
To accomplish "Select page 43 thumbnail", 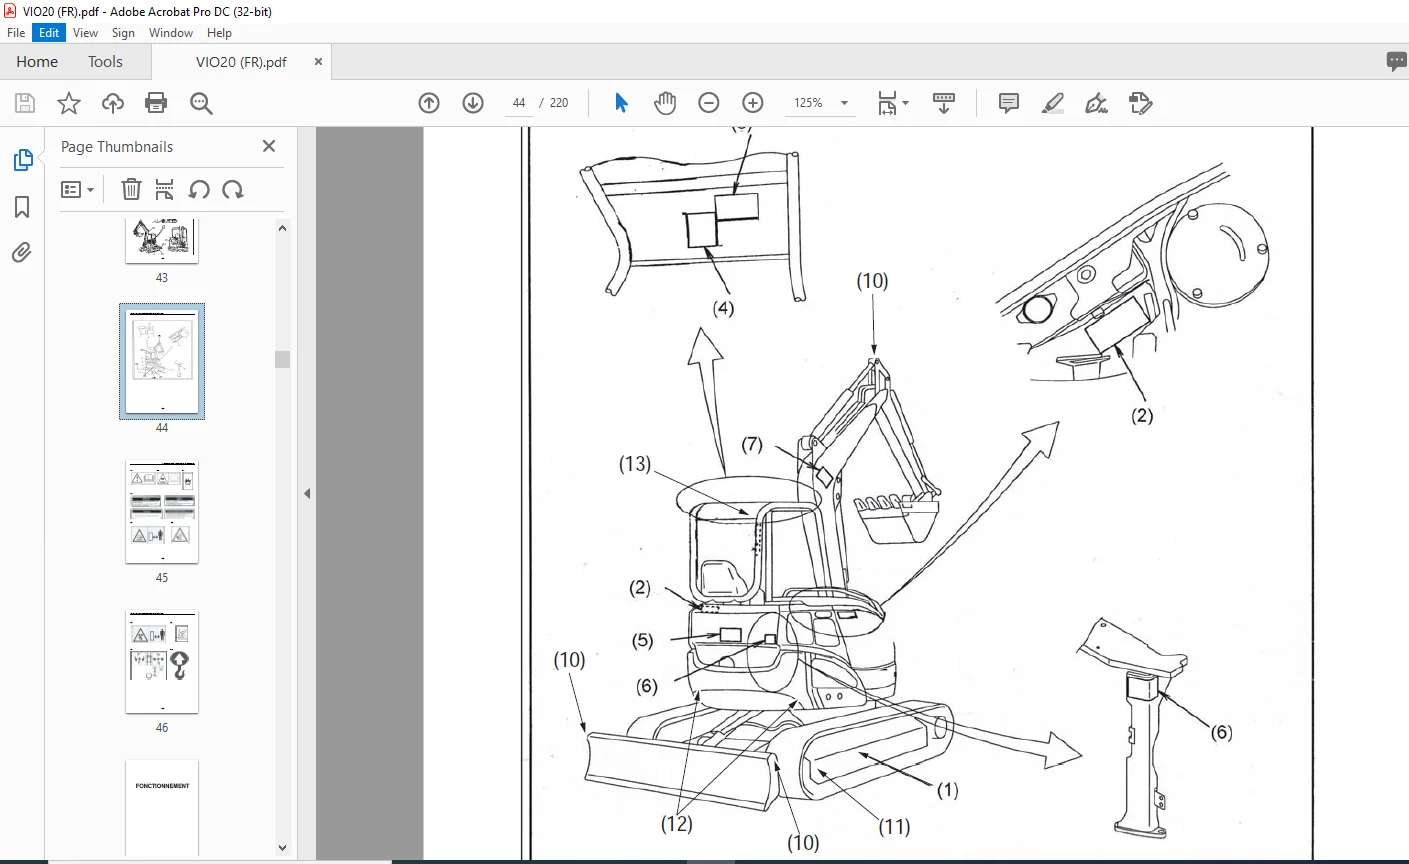I will [162, 241].
